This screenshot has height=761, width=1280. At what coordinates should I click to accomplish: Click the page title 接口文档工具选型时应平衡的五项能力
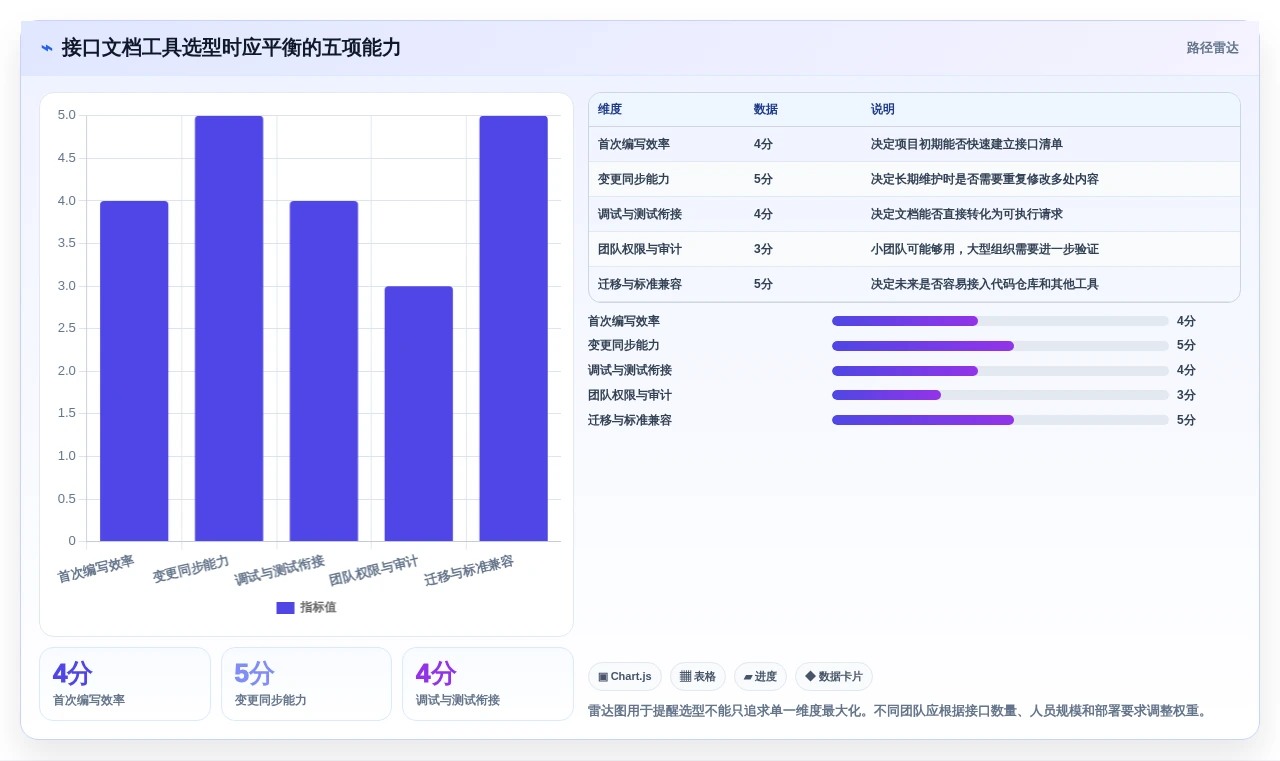231,48
